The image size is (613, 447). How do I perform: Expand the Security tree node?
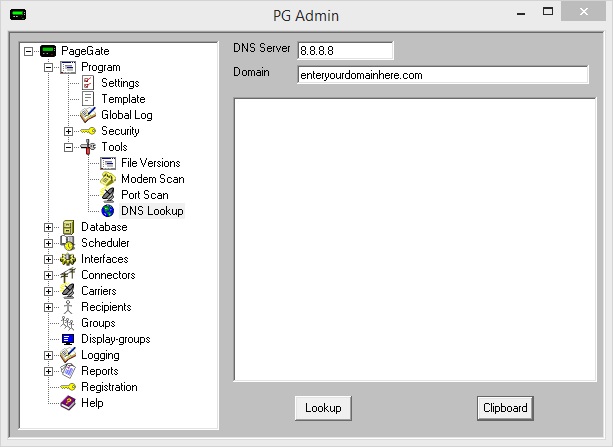(x=68, y=131)
